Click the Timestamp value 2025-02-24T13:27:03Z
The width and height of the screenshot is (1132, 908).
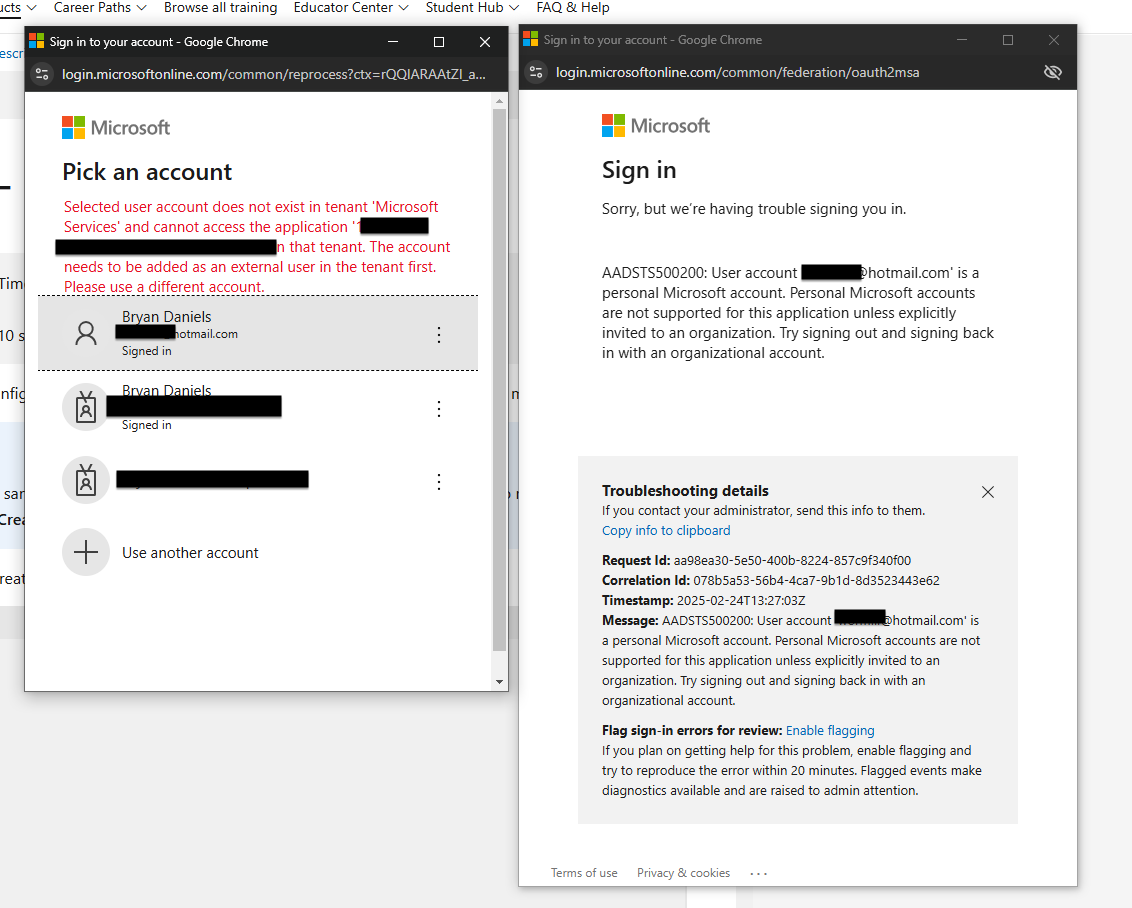pyautogui.click(x=741, y=601)
